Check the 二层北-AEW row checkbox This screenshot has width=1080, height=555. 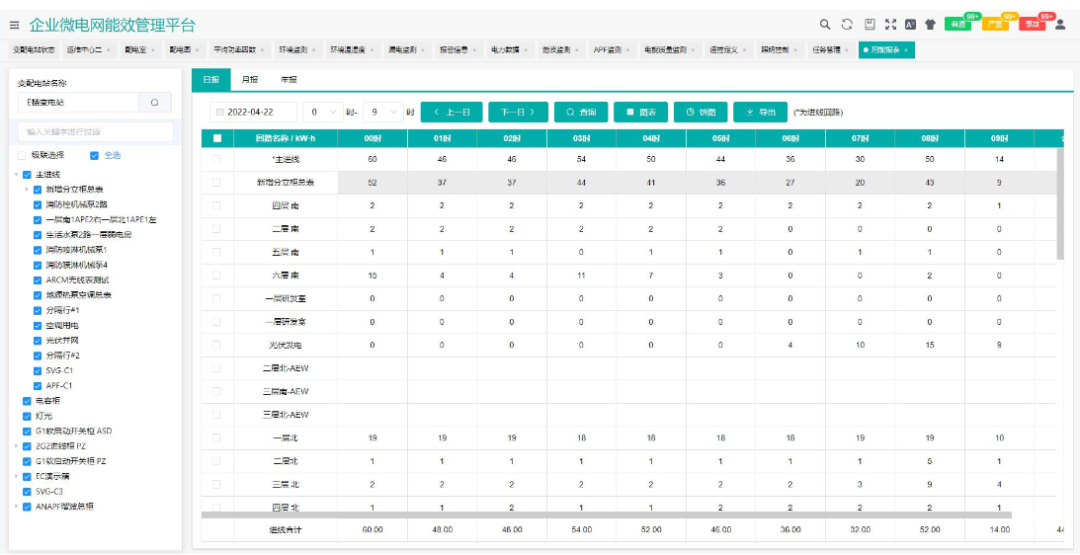tap(218, 368)
